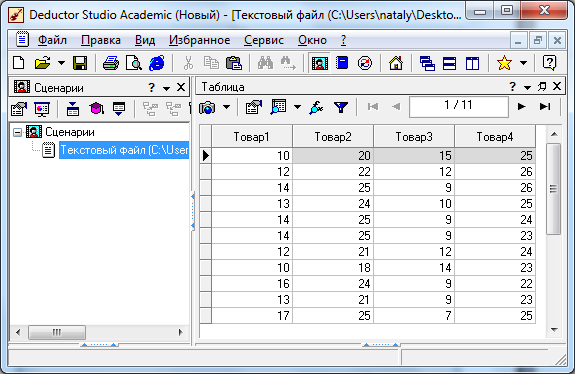Tile windows horizontally icon

450,63
